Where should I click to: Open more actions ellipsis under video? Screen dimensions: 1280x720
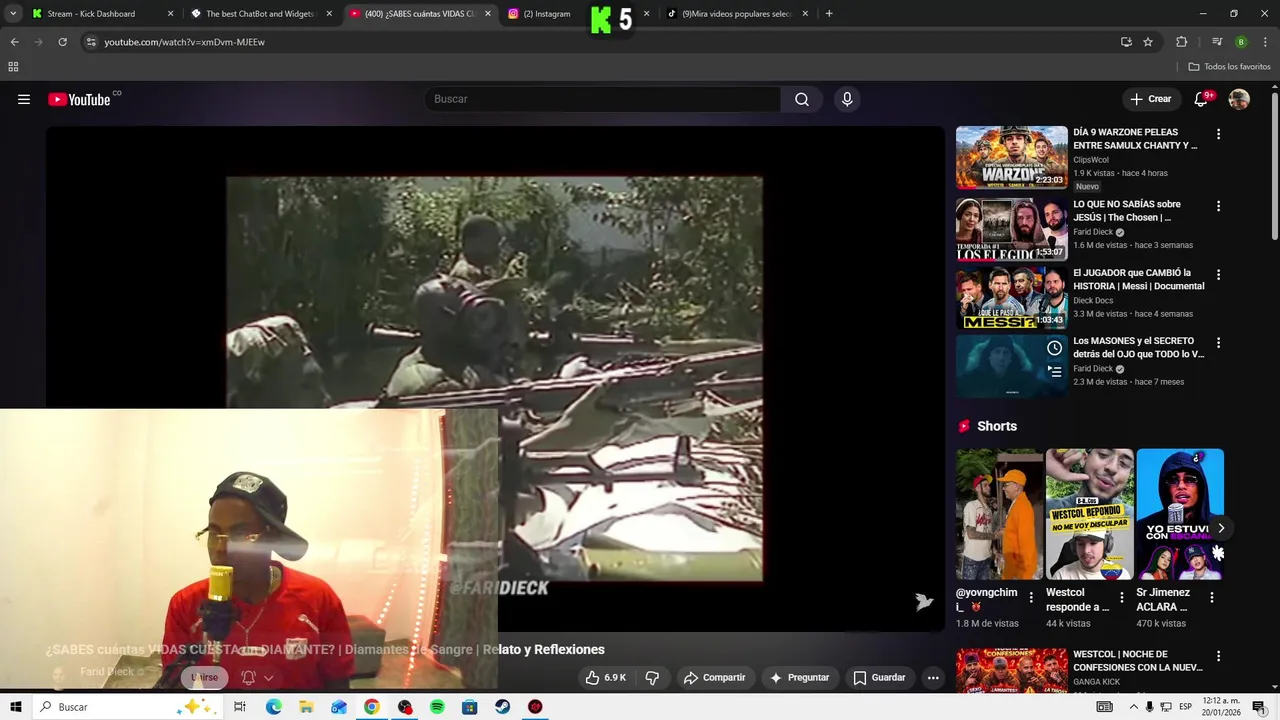933,677
